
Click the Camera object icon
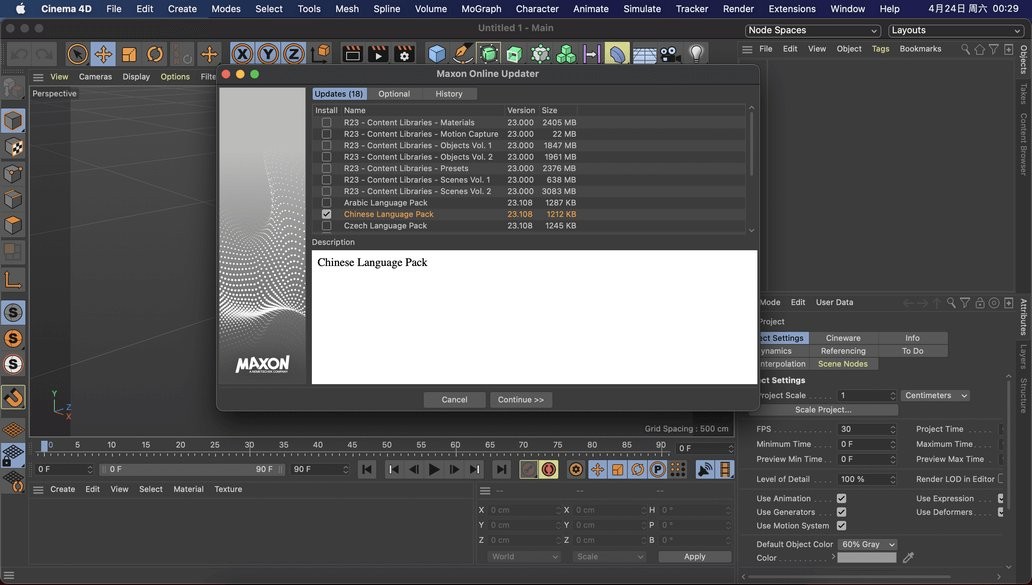click(670, 54)
